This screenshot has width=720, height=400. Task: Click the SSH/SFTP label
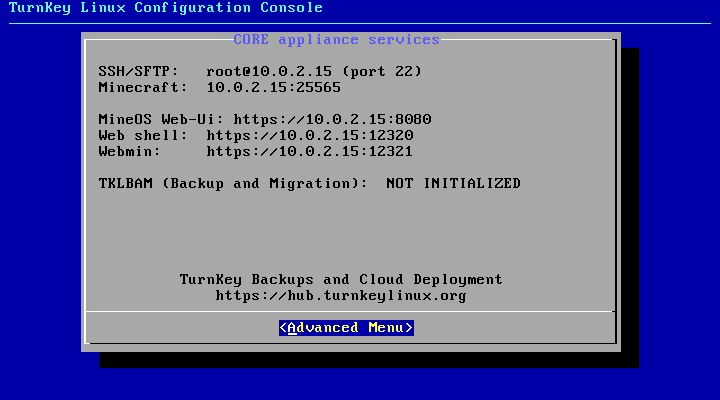click(138, 72)
